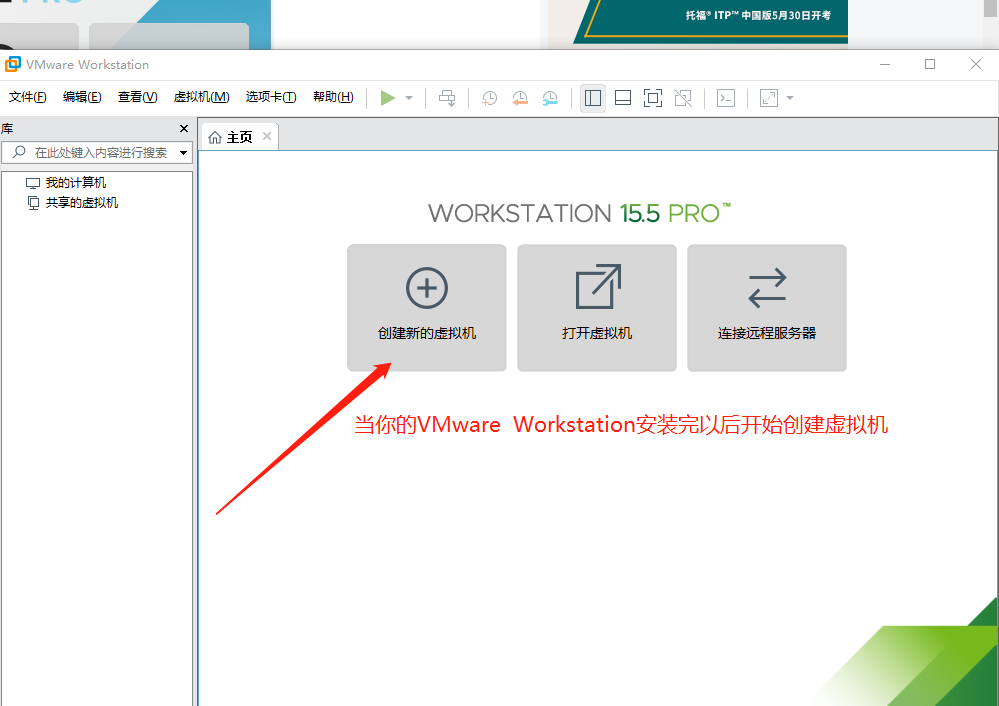999x706 pixels.
Task: Close the 库 library panel
Action: 184,129
